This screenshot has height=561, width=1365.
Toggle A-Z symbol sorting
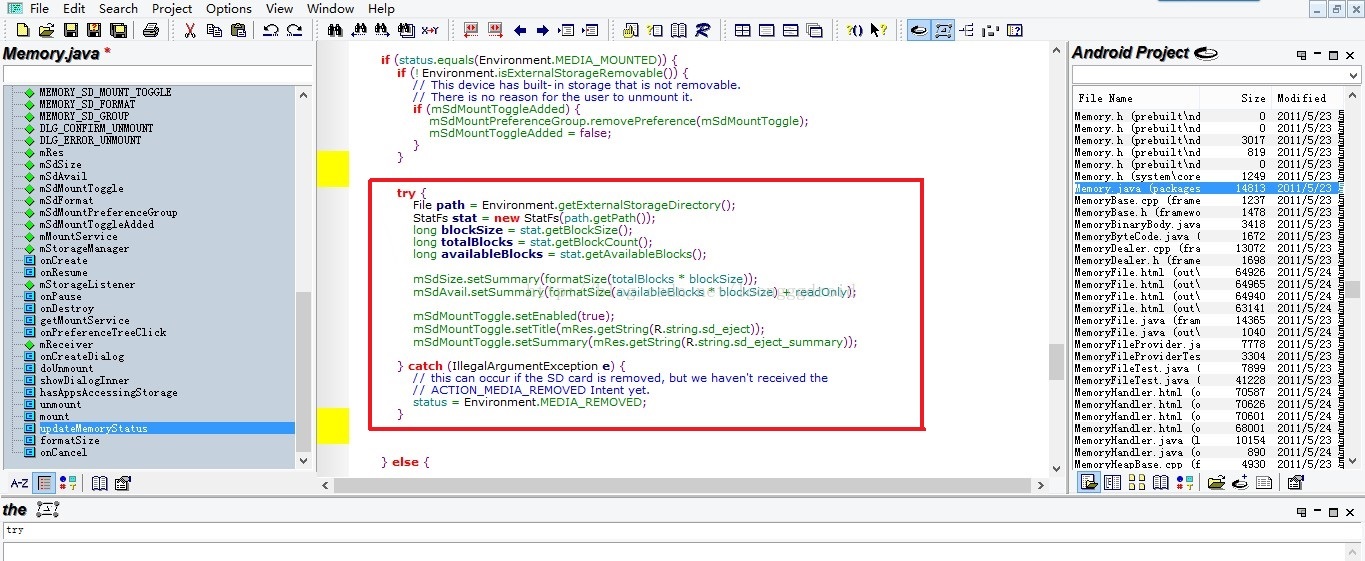click(x=19, y=483)
